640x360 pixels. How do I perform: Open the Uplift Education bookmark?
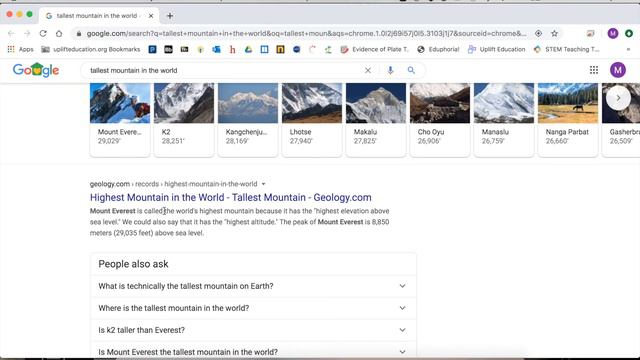click(497, 49)
